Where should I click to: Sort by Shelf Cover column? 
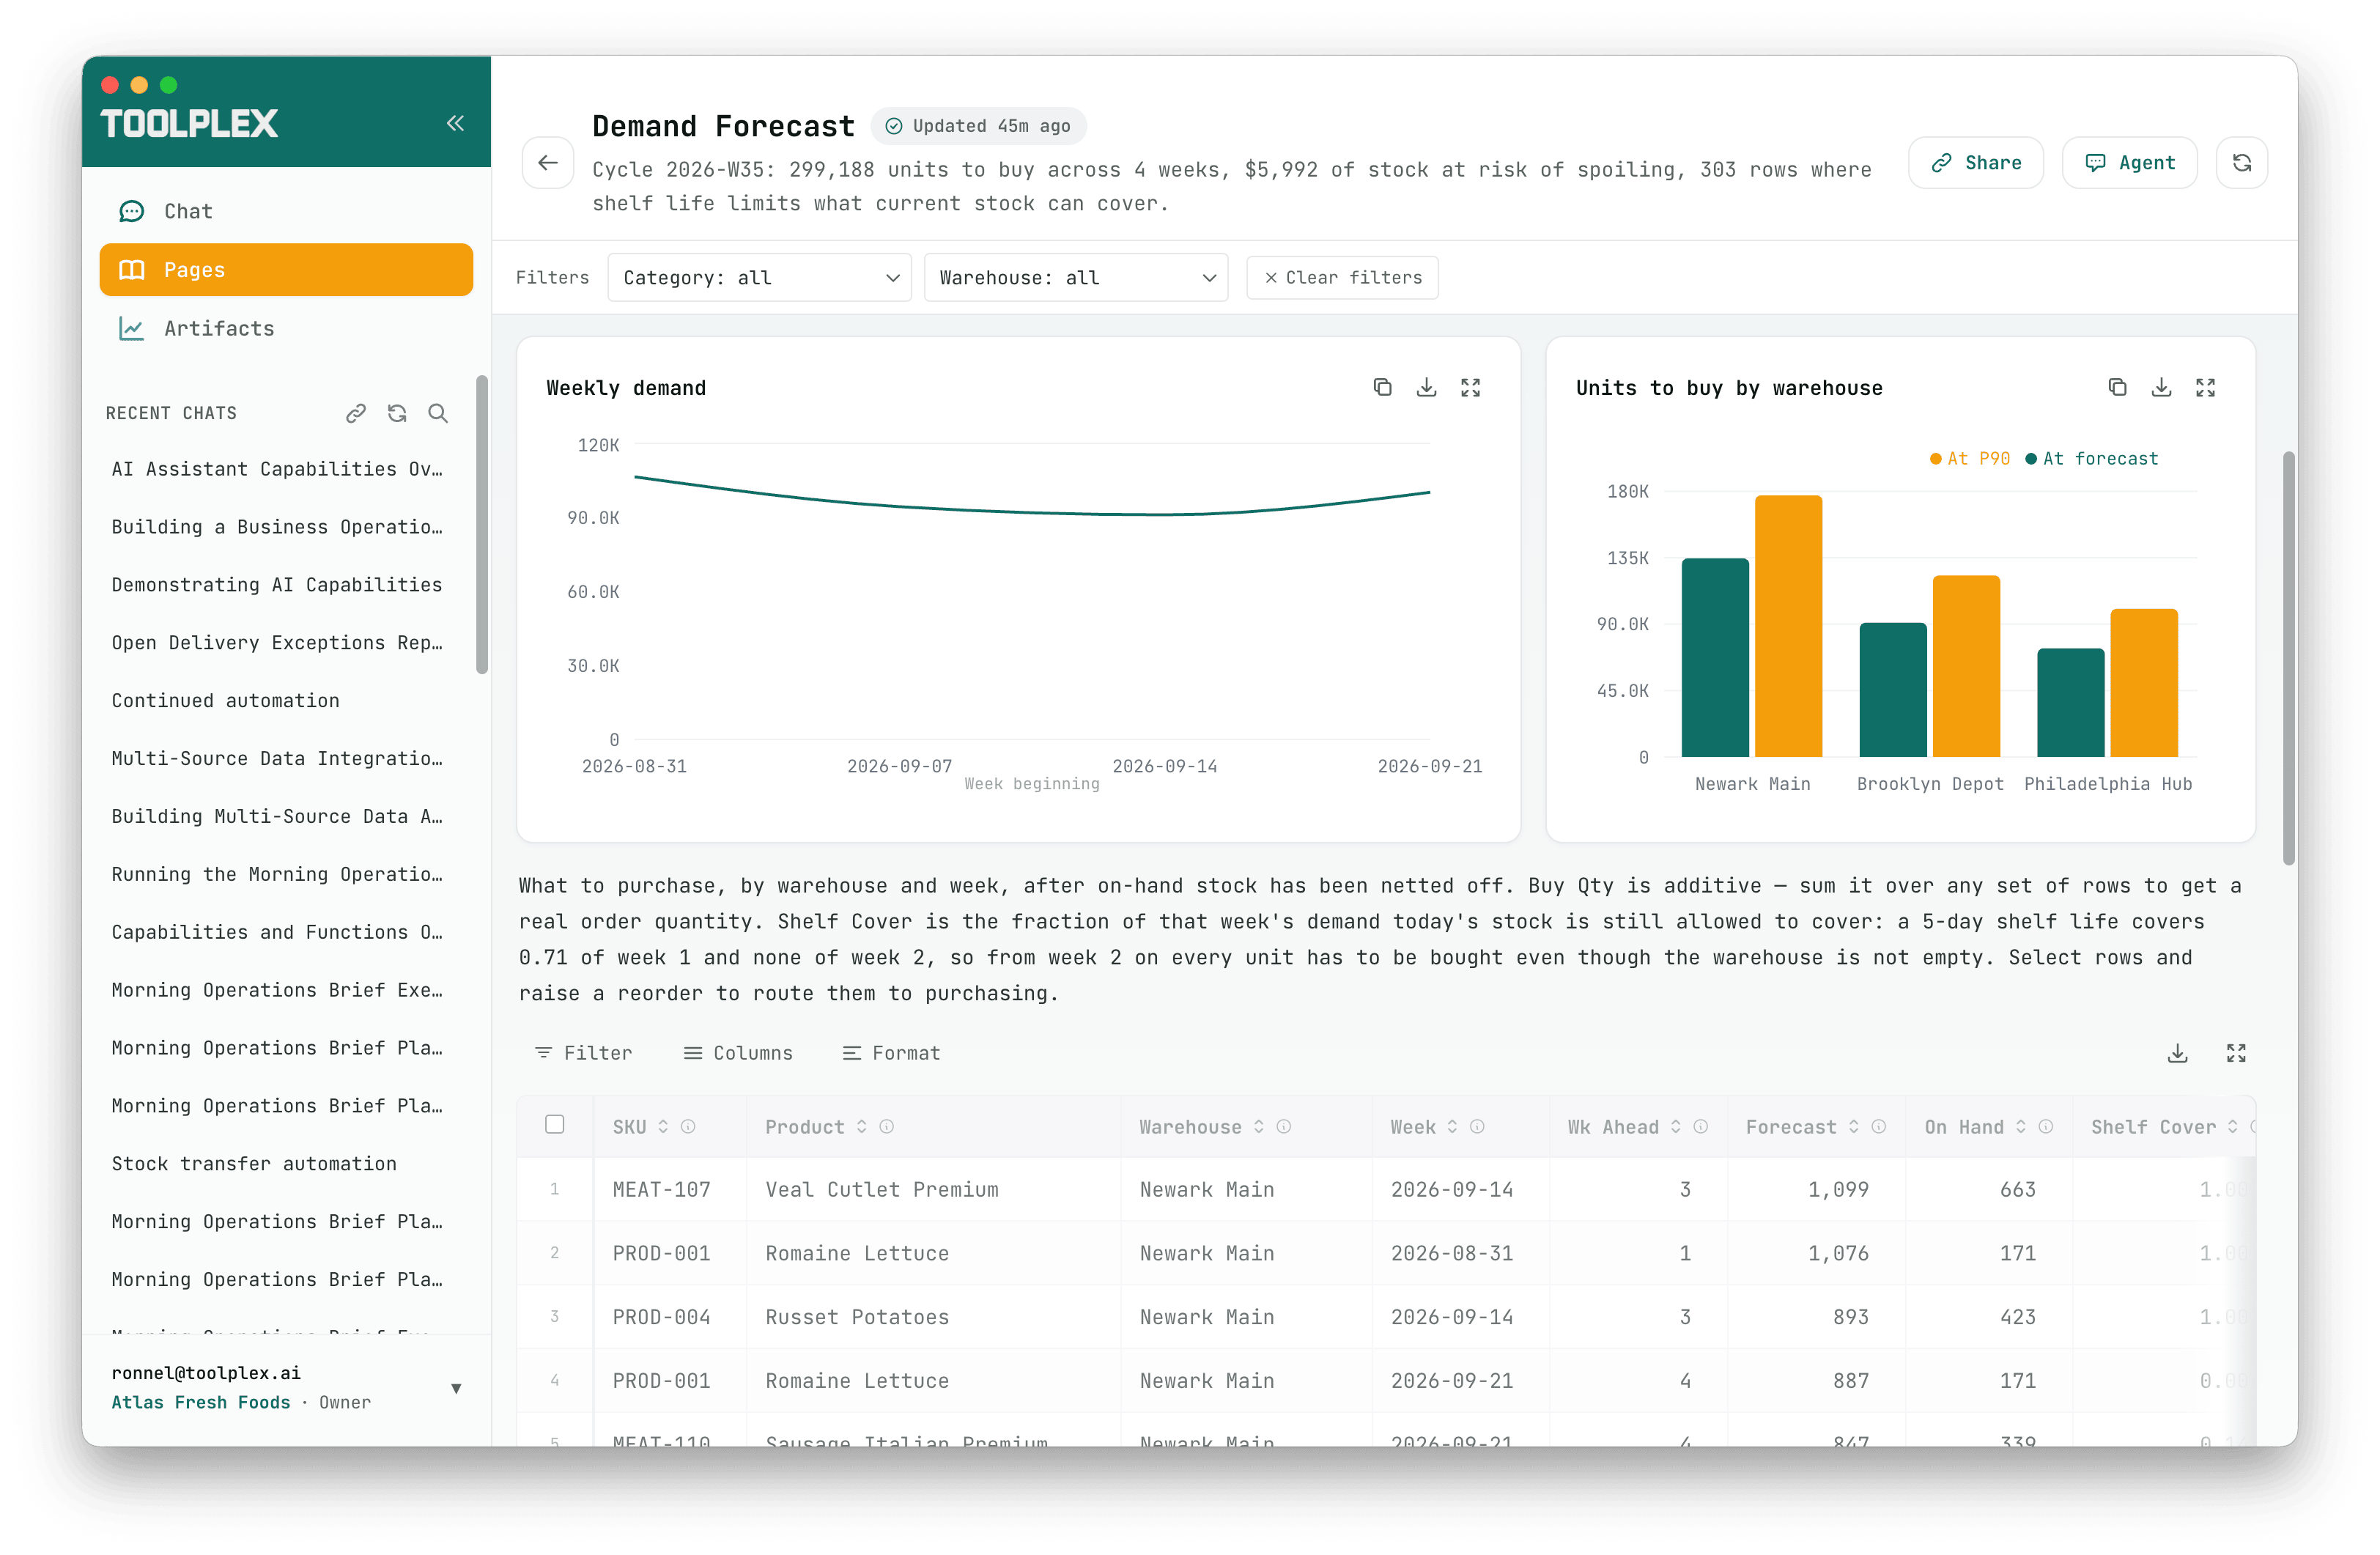point(2232,1126)
